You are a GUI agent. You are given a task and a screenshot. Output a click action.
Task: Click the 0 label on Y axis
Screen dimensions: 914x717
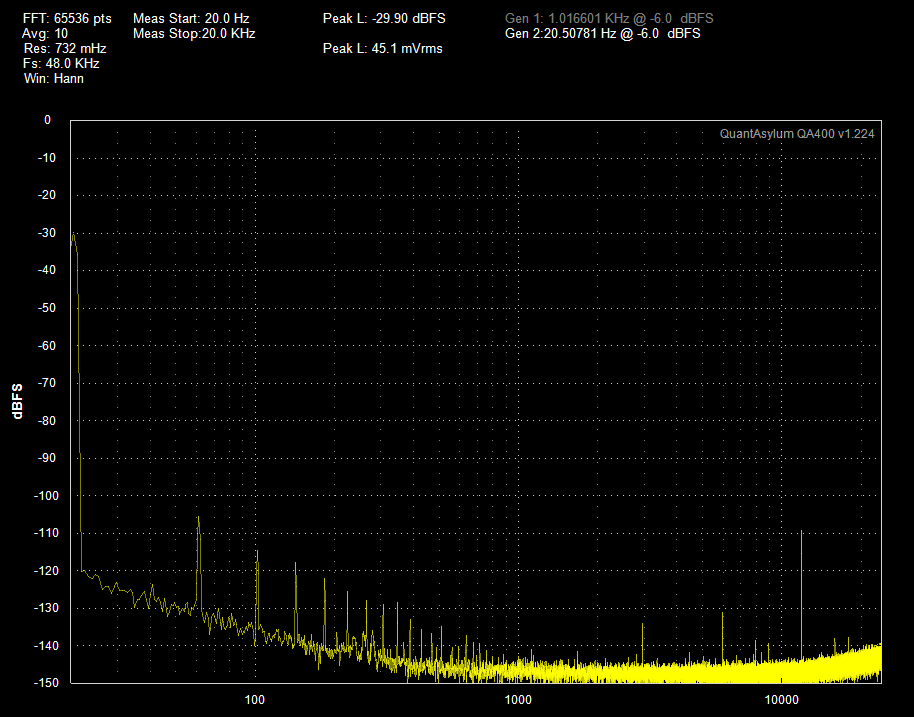(48, 120)
